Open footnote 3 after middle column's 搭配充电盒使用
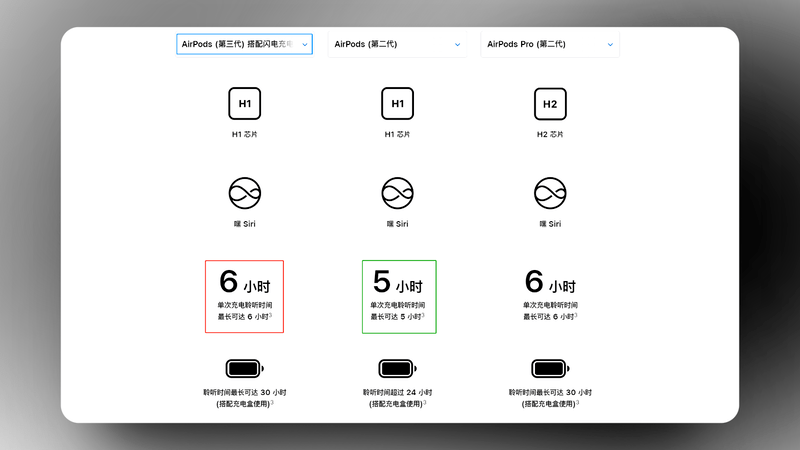This screenshot has height=450, width=800. point(424,402)
